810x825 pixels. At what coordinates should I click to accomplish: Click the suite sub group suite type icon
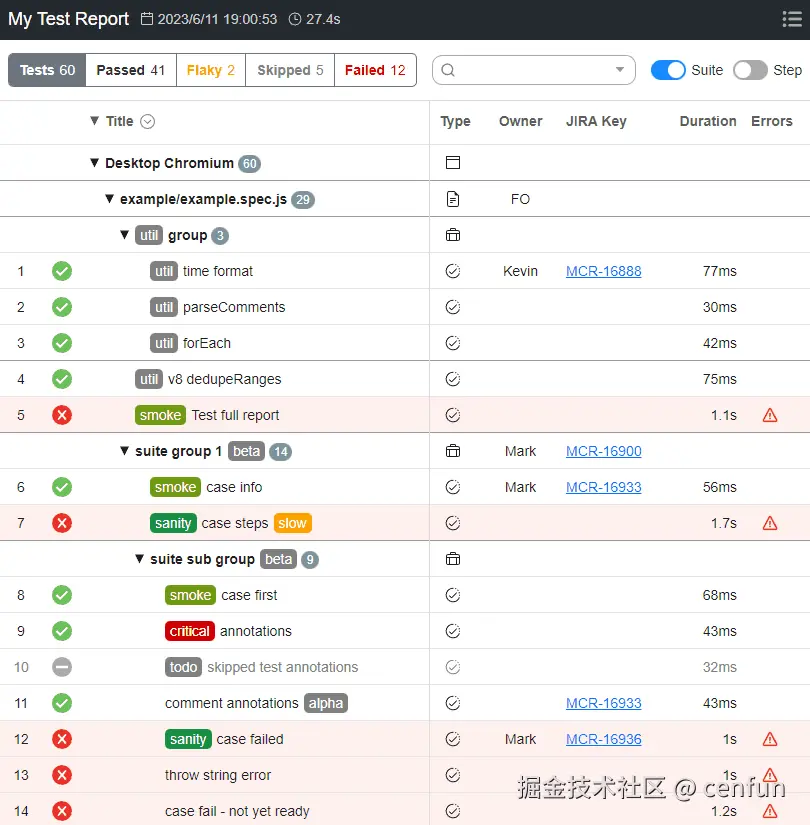tap(453, 559)
